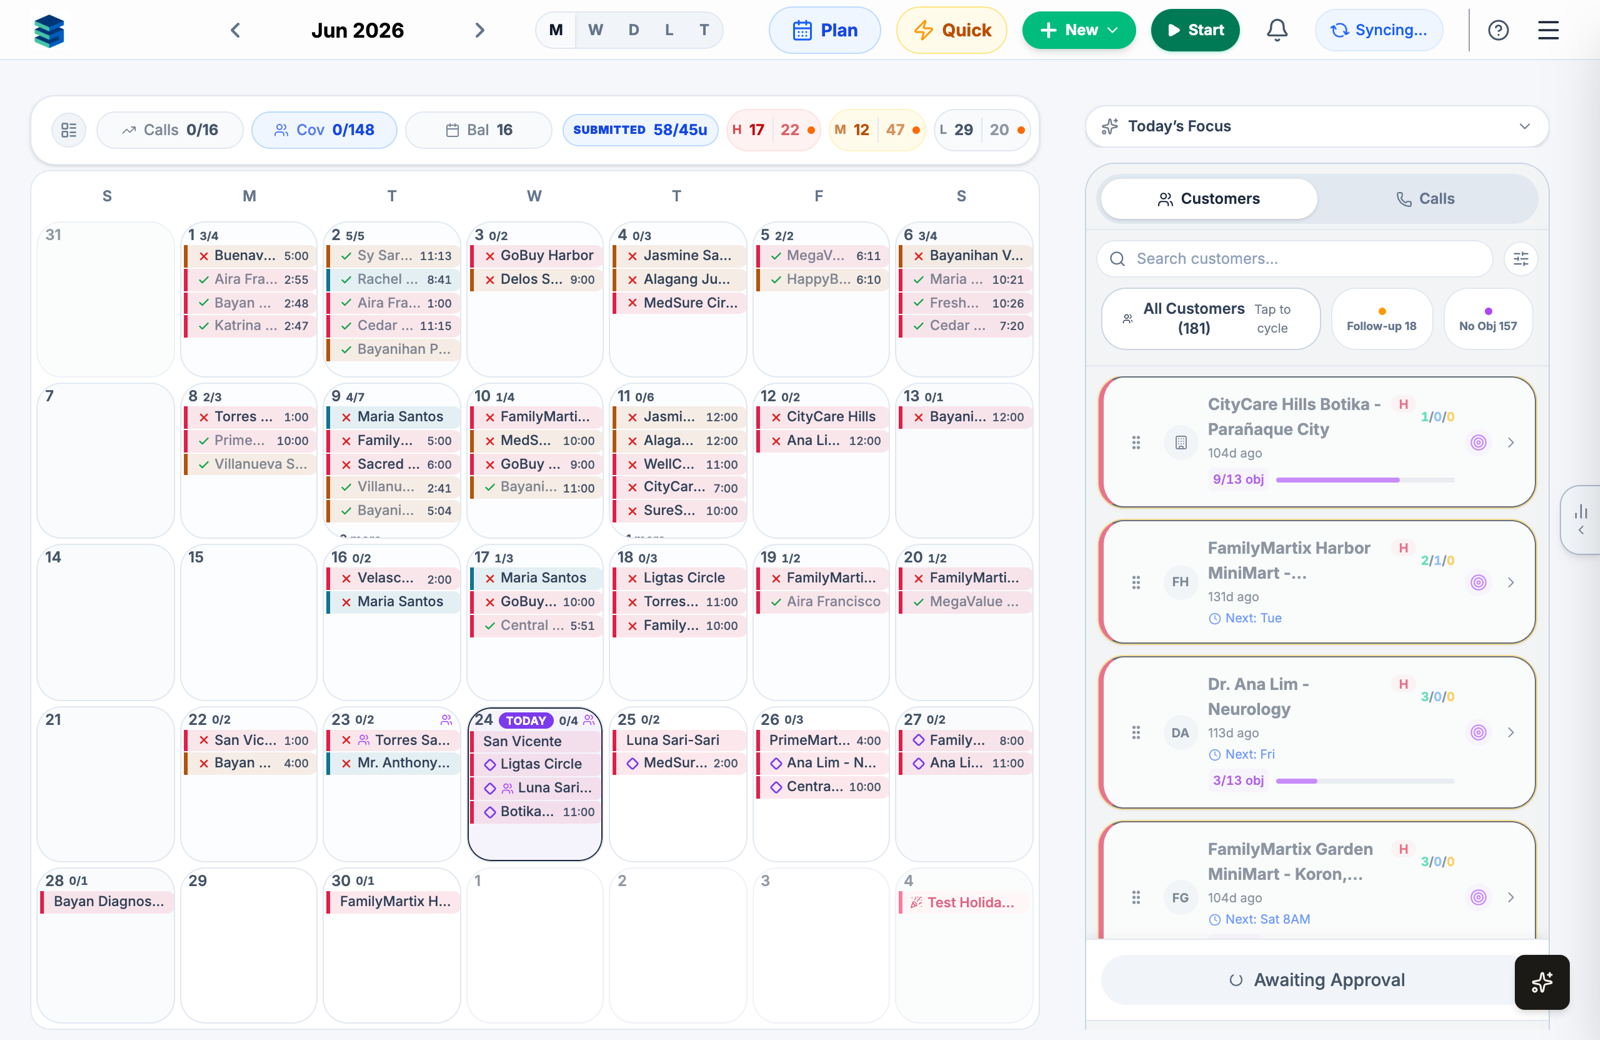The height and width of the screenshot is (1040, 1600).
Task: Toggle No Obj 157 filter
Action: tap(1488, 319)
